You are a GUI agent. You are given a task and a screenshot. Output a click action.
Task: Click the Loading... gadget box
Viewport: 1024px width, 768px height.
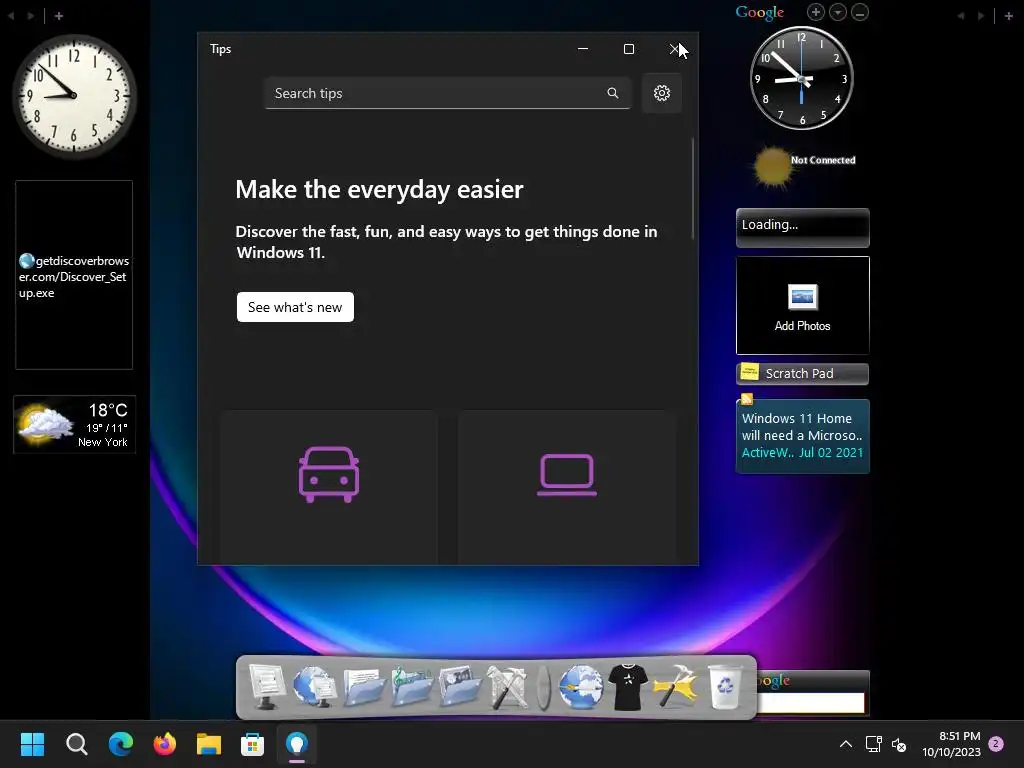tap(803, 228)
